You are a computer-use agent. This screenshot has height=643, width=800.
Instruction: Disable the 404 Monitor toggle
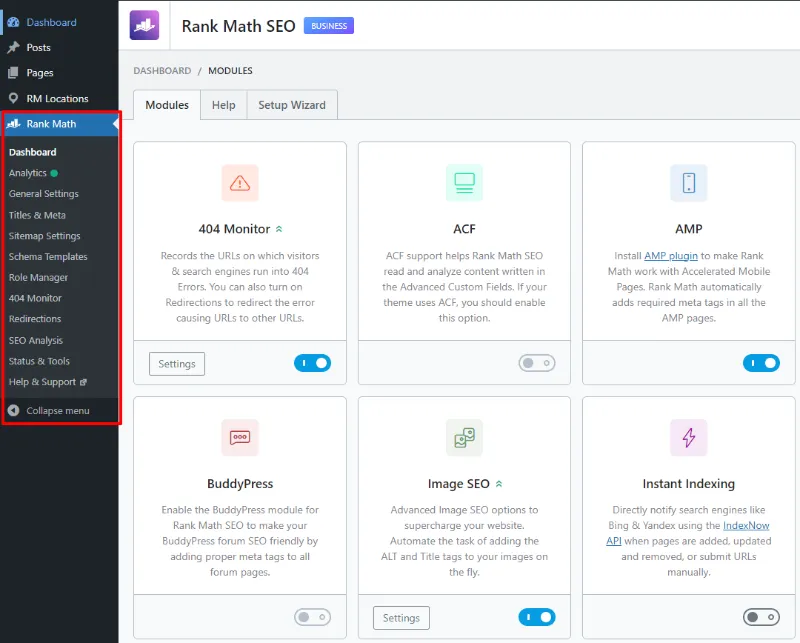coord(312,363)
